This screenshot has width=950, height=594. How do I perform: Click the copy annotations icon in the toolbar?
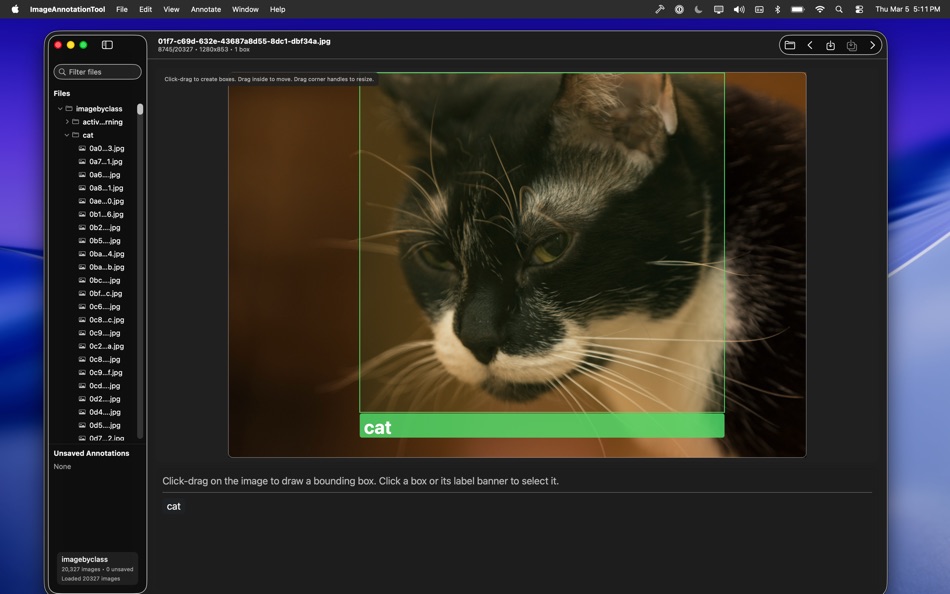pos(851,45)
